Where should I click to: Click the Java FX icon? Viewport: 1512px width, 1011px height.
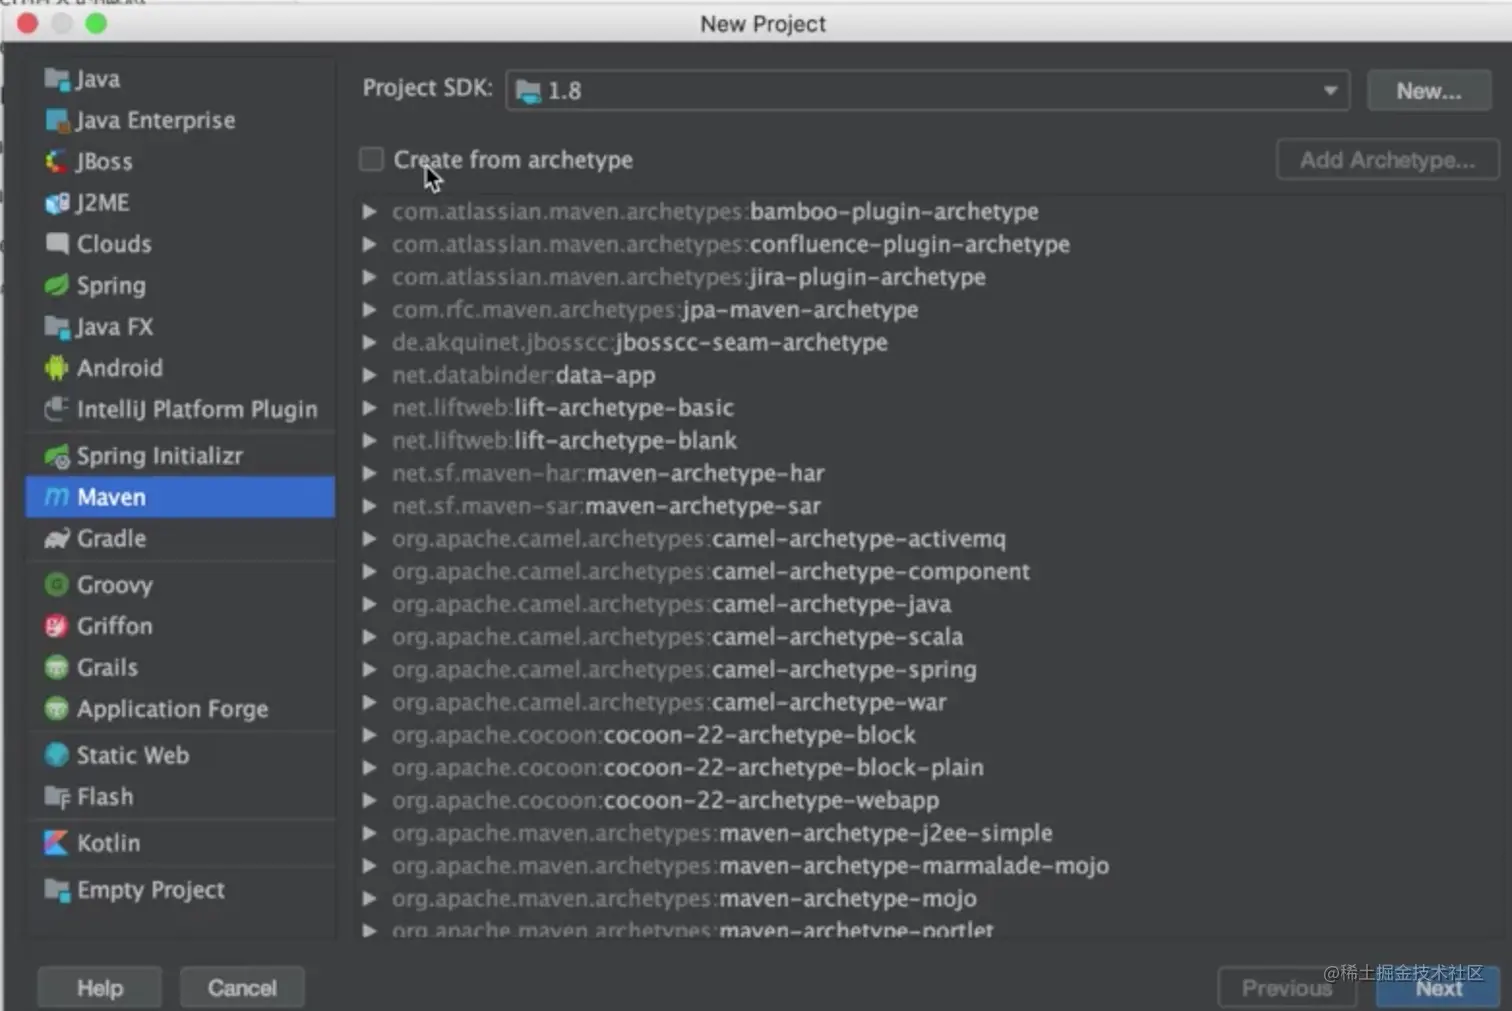(x=57, y=327)
